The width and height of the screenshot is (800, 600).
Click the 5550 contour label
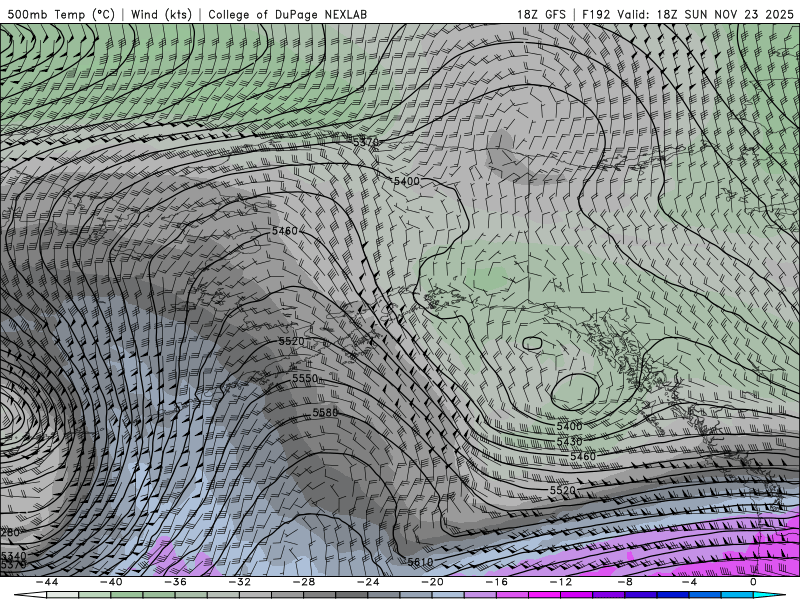(x=305, y=379)
